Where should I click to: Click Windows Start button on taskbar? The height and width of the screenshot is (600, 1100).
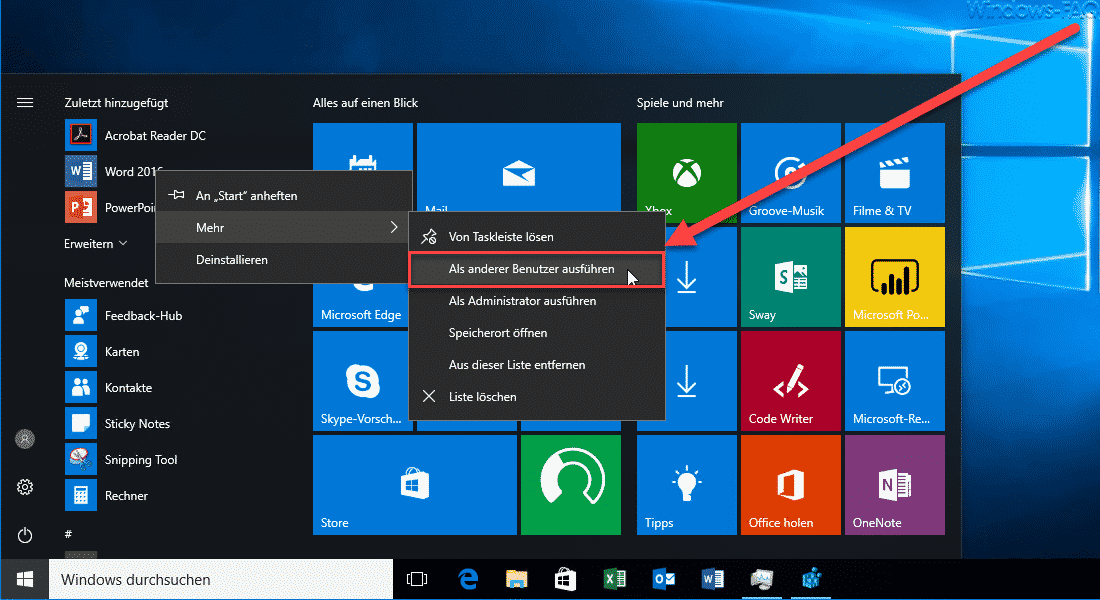tap(25, 580)
